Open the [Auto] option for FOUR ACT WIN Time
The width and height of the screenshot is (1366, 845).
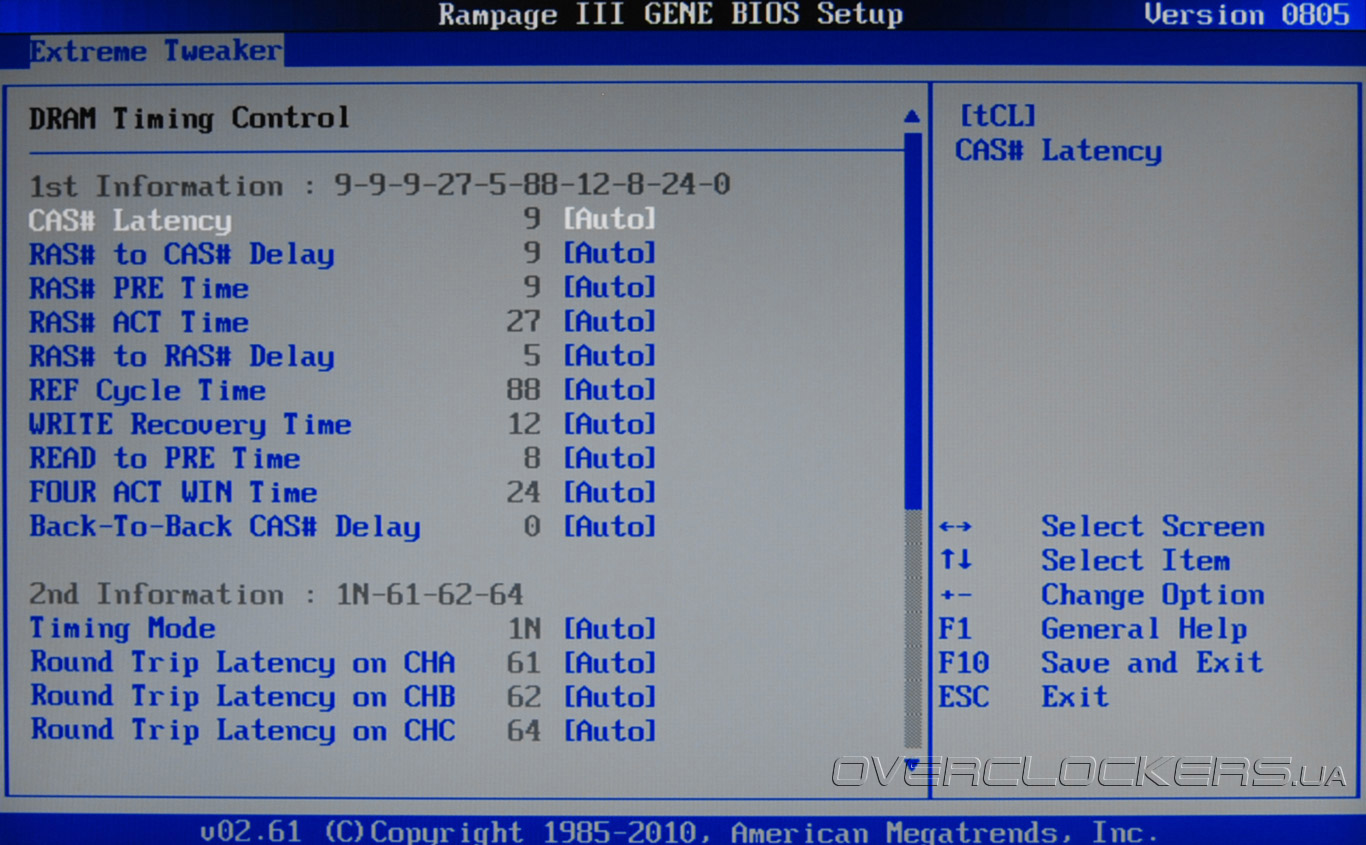(x=609, y=491)
